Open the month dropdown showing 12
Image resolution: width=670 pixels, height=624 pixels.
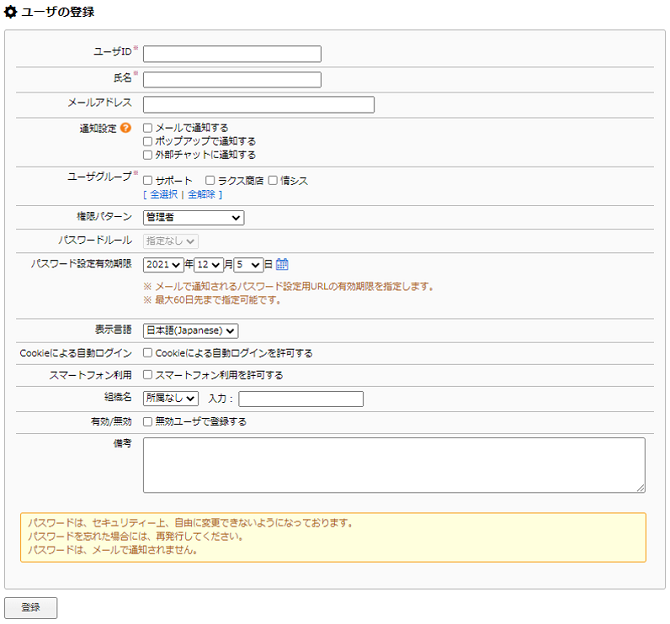pos(209,265)
